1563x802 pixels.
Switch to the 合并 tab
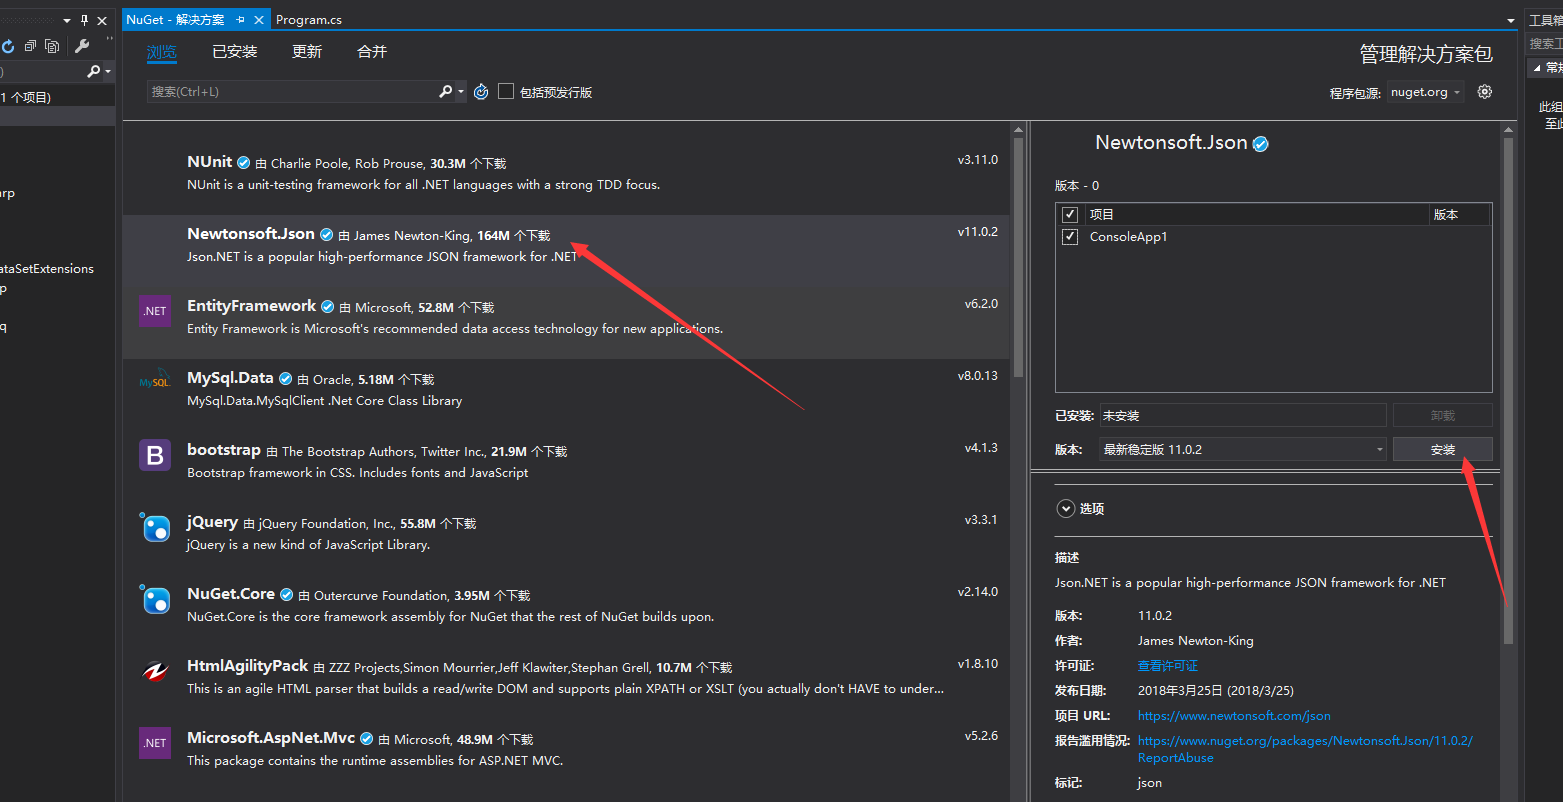[372, 52]
